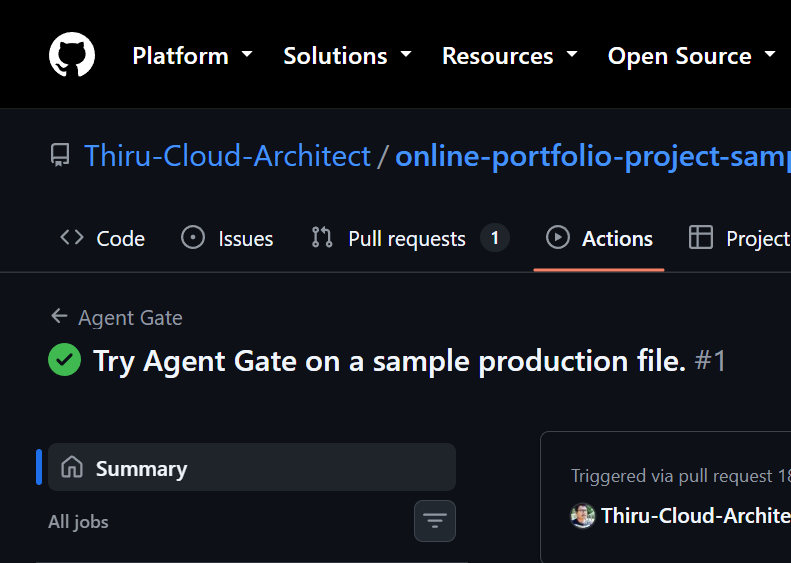Click the pull requests count badge
Viewport: 791px width, 563px height.
click(494, 238)
